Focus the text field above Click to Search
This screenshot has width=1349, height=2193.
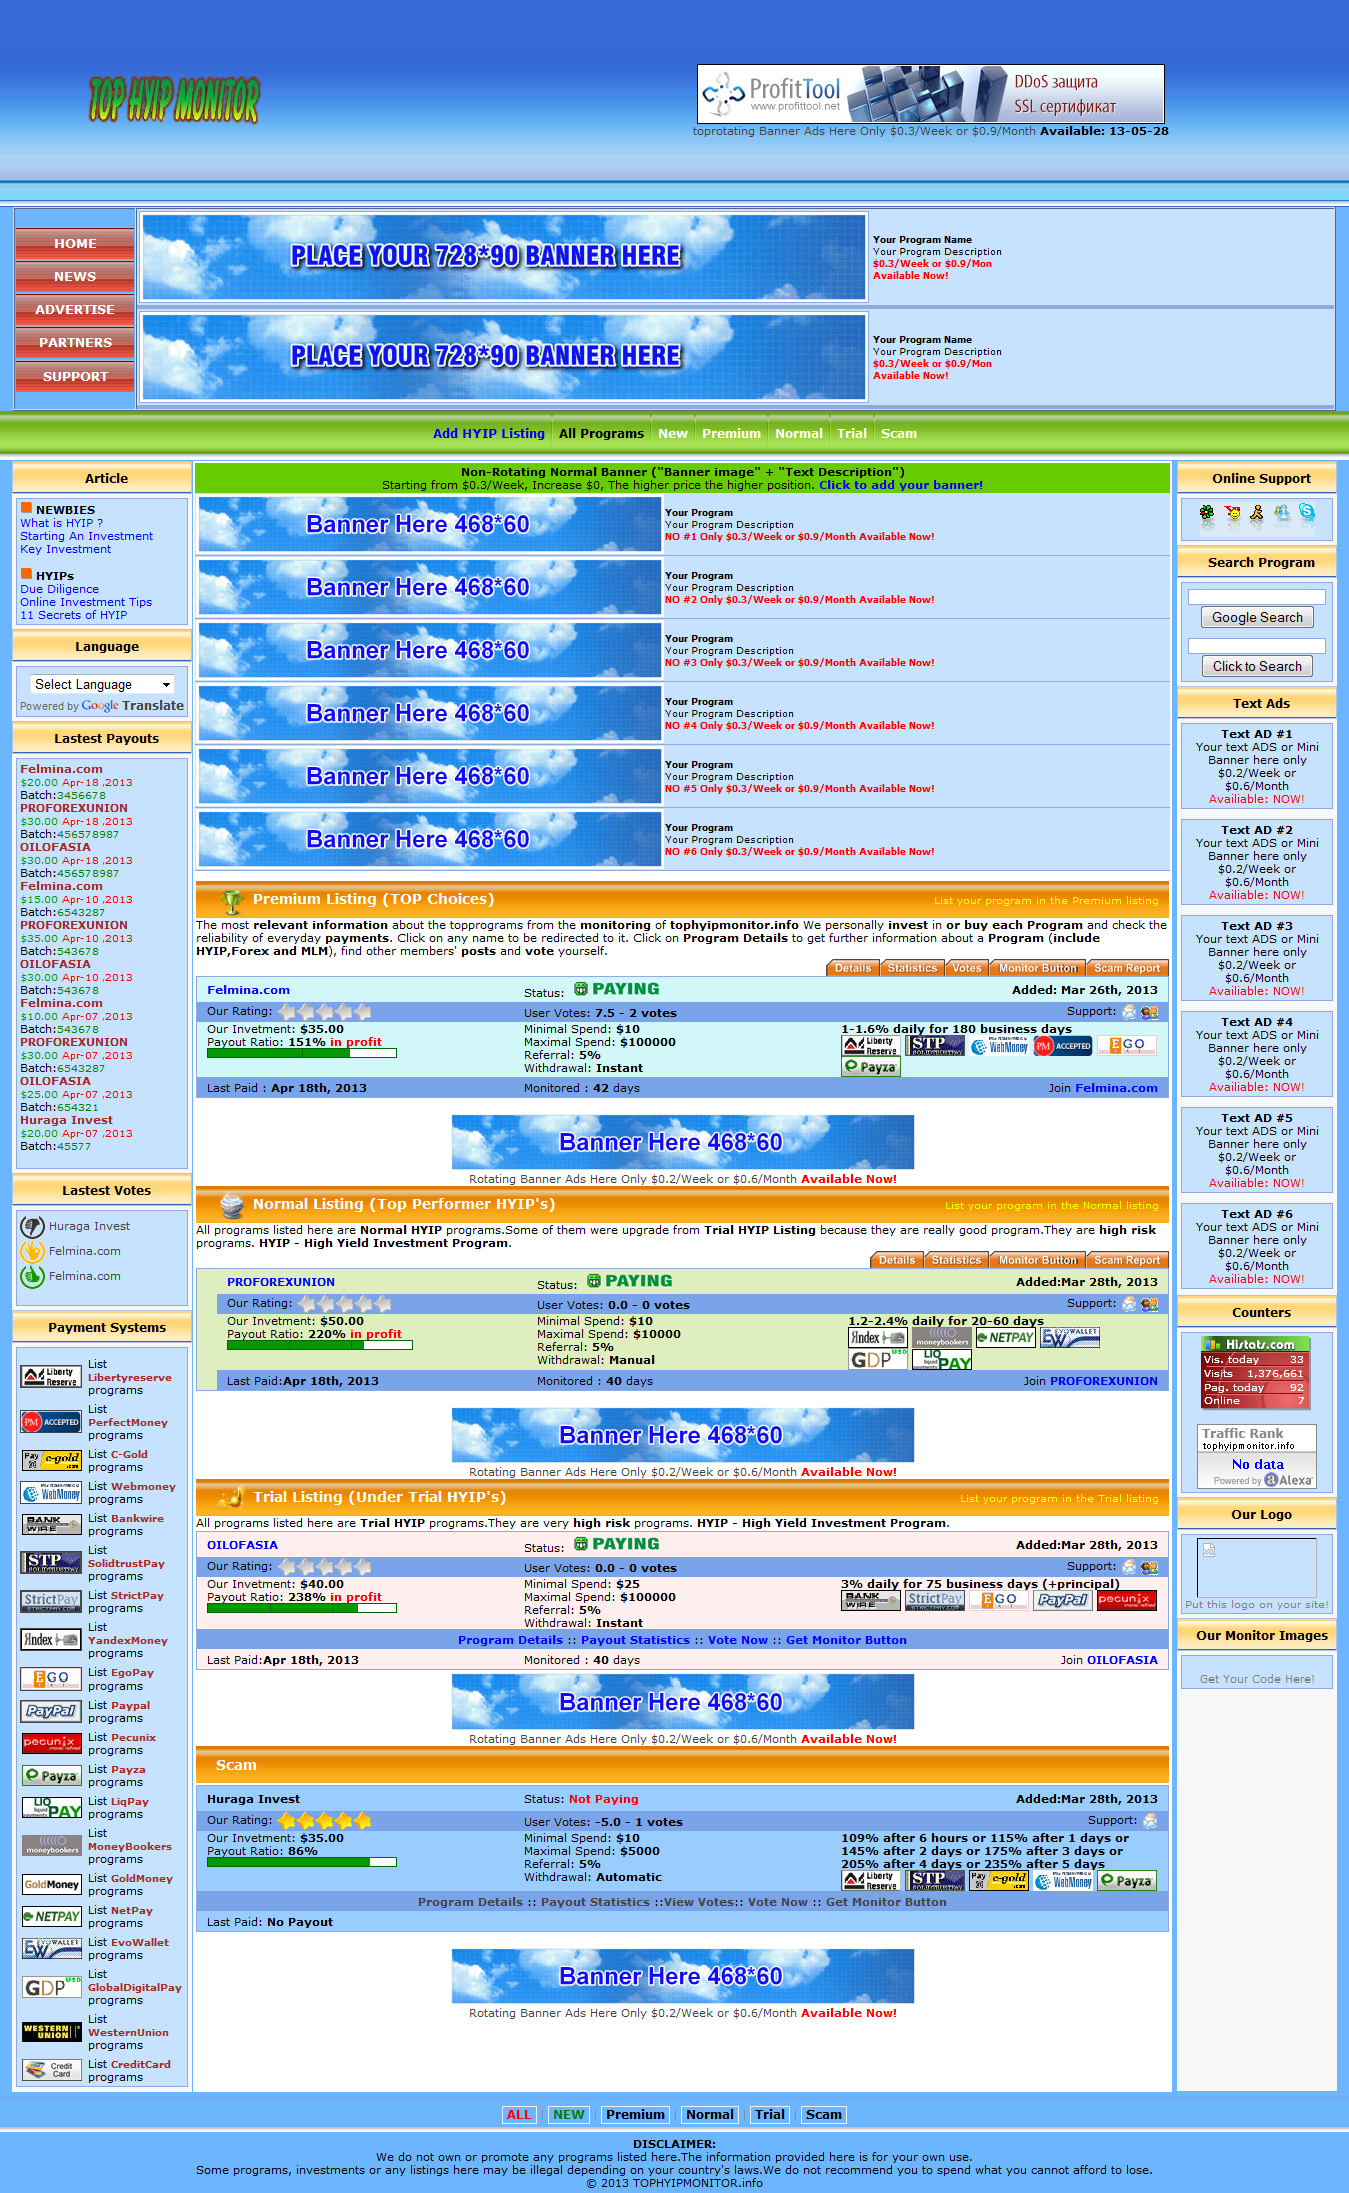tap(1256, 646)
